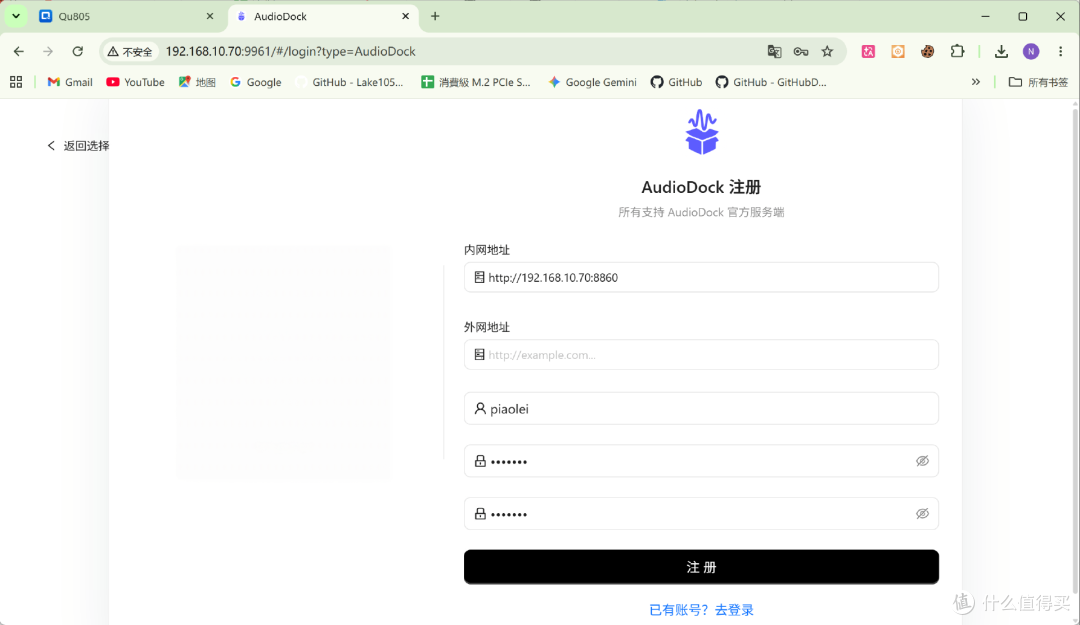Screen dimensions: 1080x625
Task: Click the AudioDock logo icon
Action: point(701,132)
